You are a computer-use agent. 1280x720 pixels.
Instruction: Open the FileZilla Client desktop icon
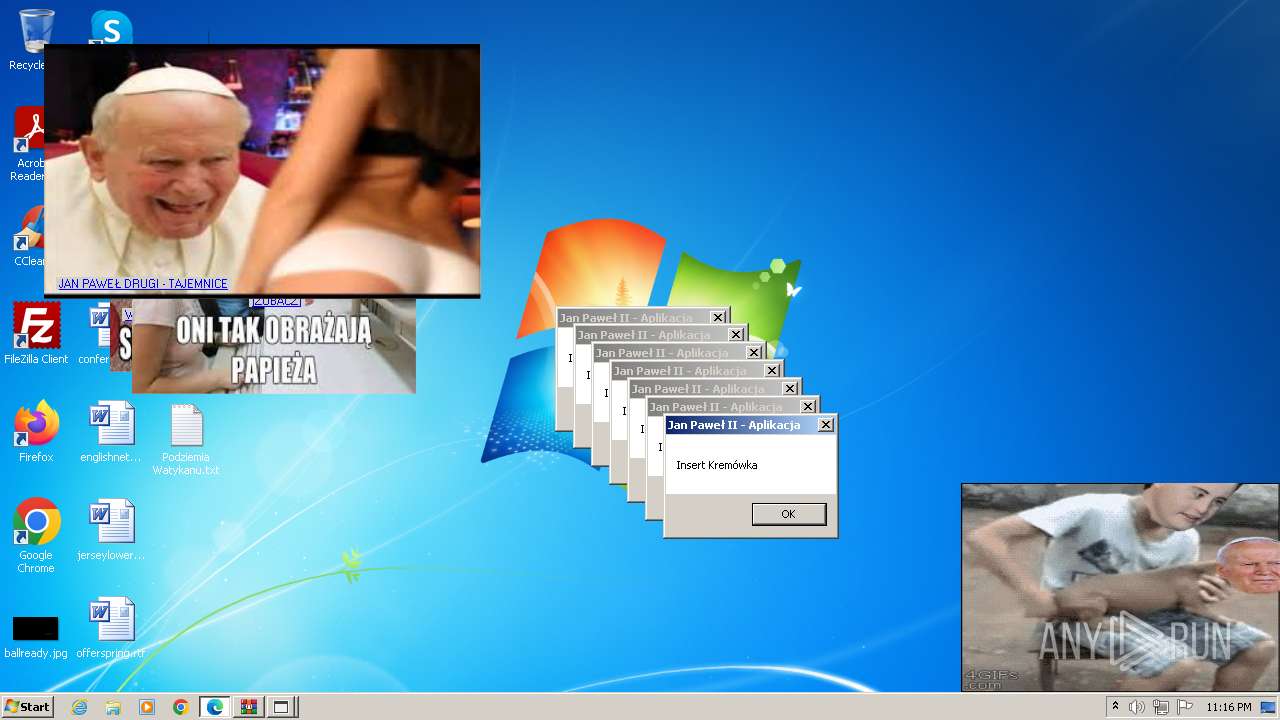click(36, 334)
